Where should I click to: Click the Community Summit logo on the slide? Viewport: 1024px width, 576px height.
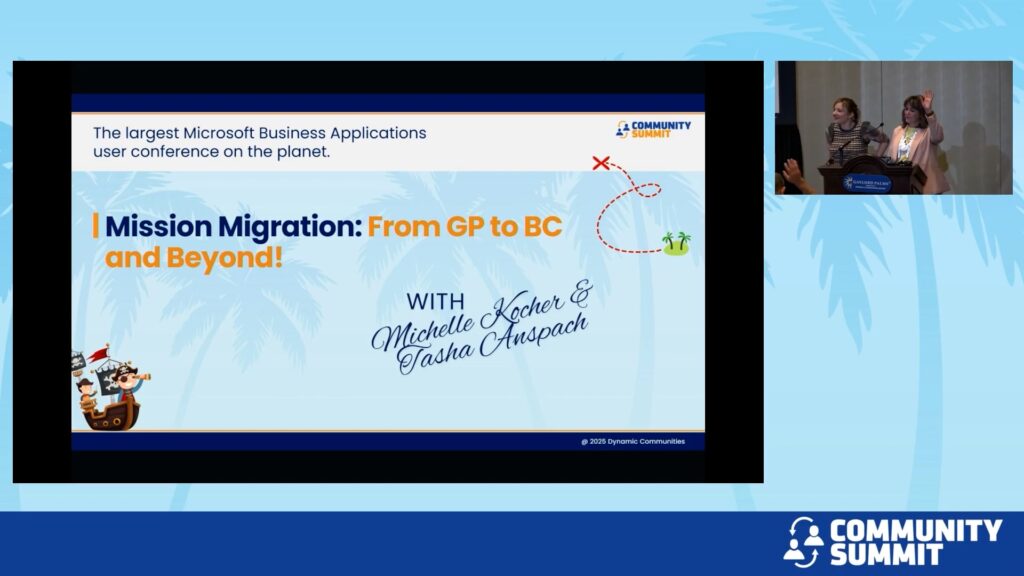click(653, 128)
